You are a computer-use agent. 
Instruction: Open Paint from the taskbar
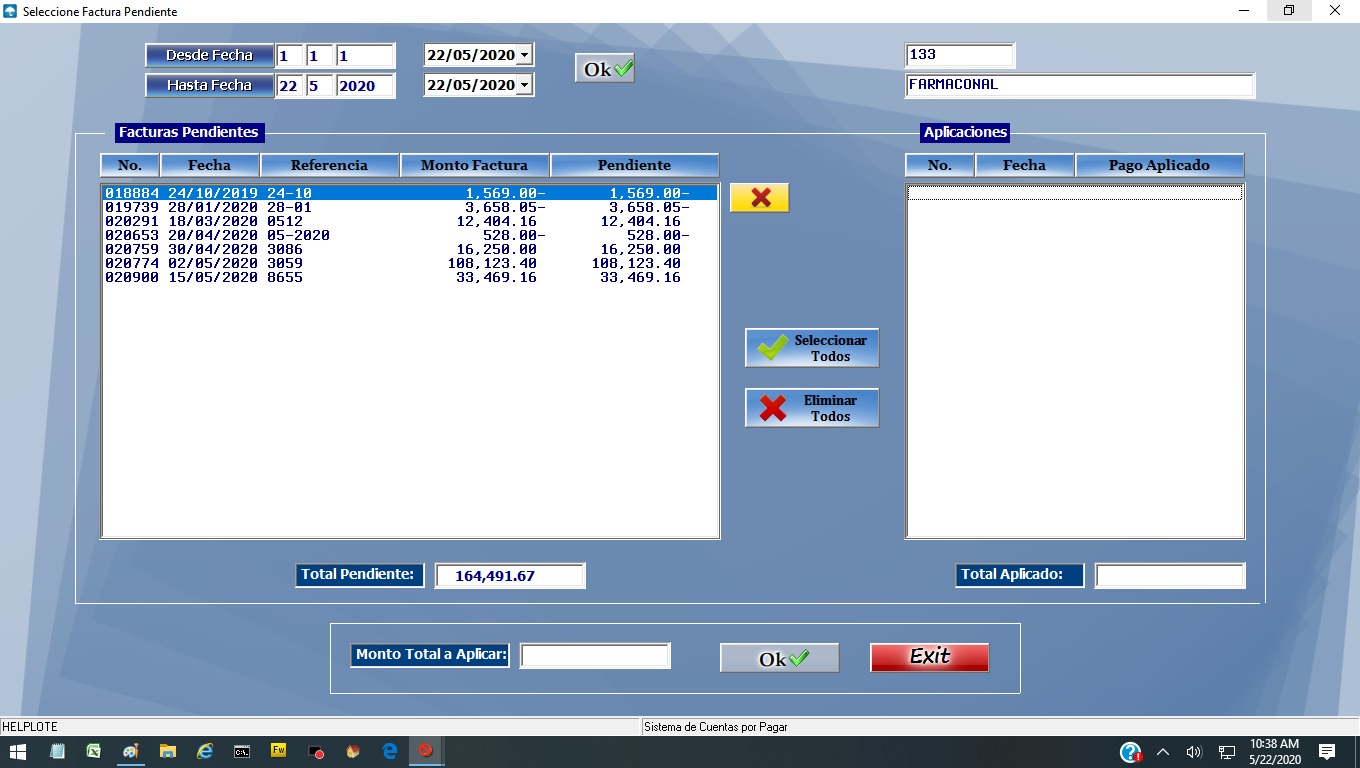pos(130,751)
